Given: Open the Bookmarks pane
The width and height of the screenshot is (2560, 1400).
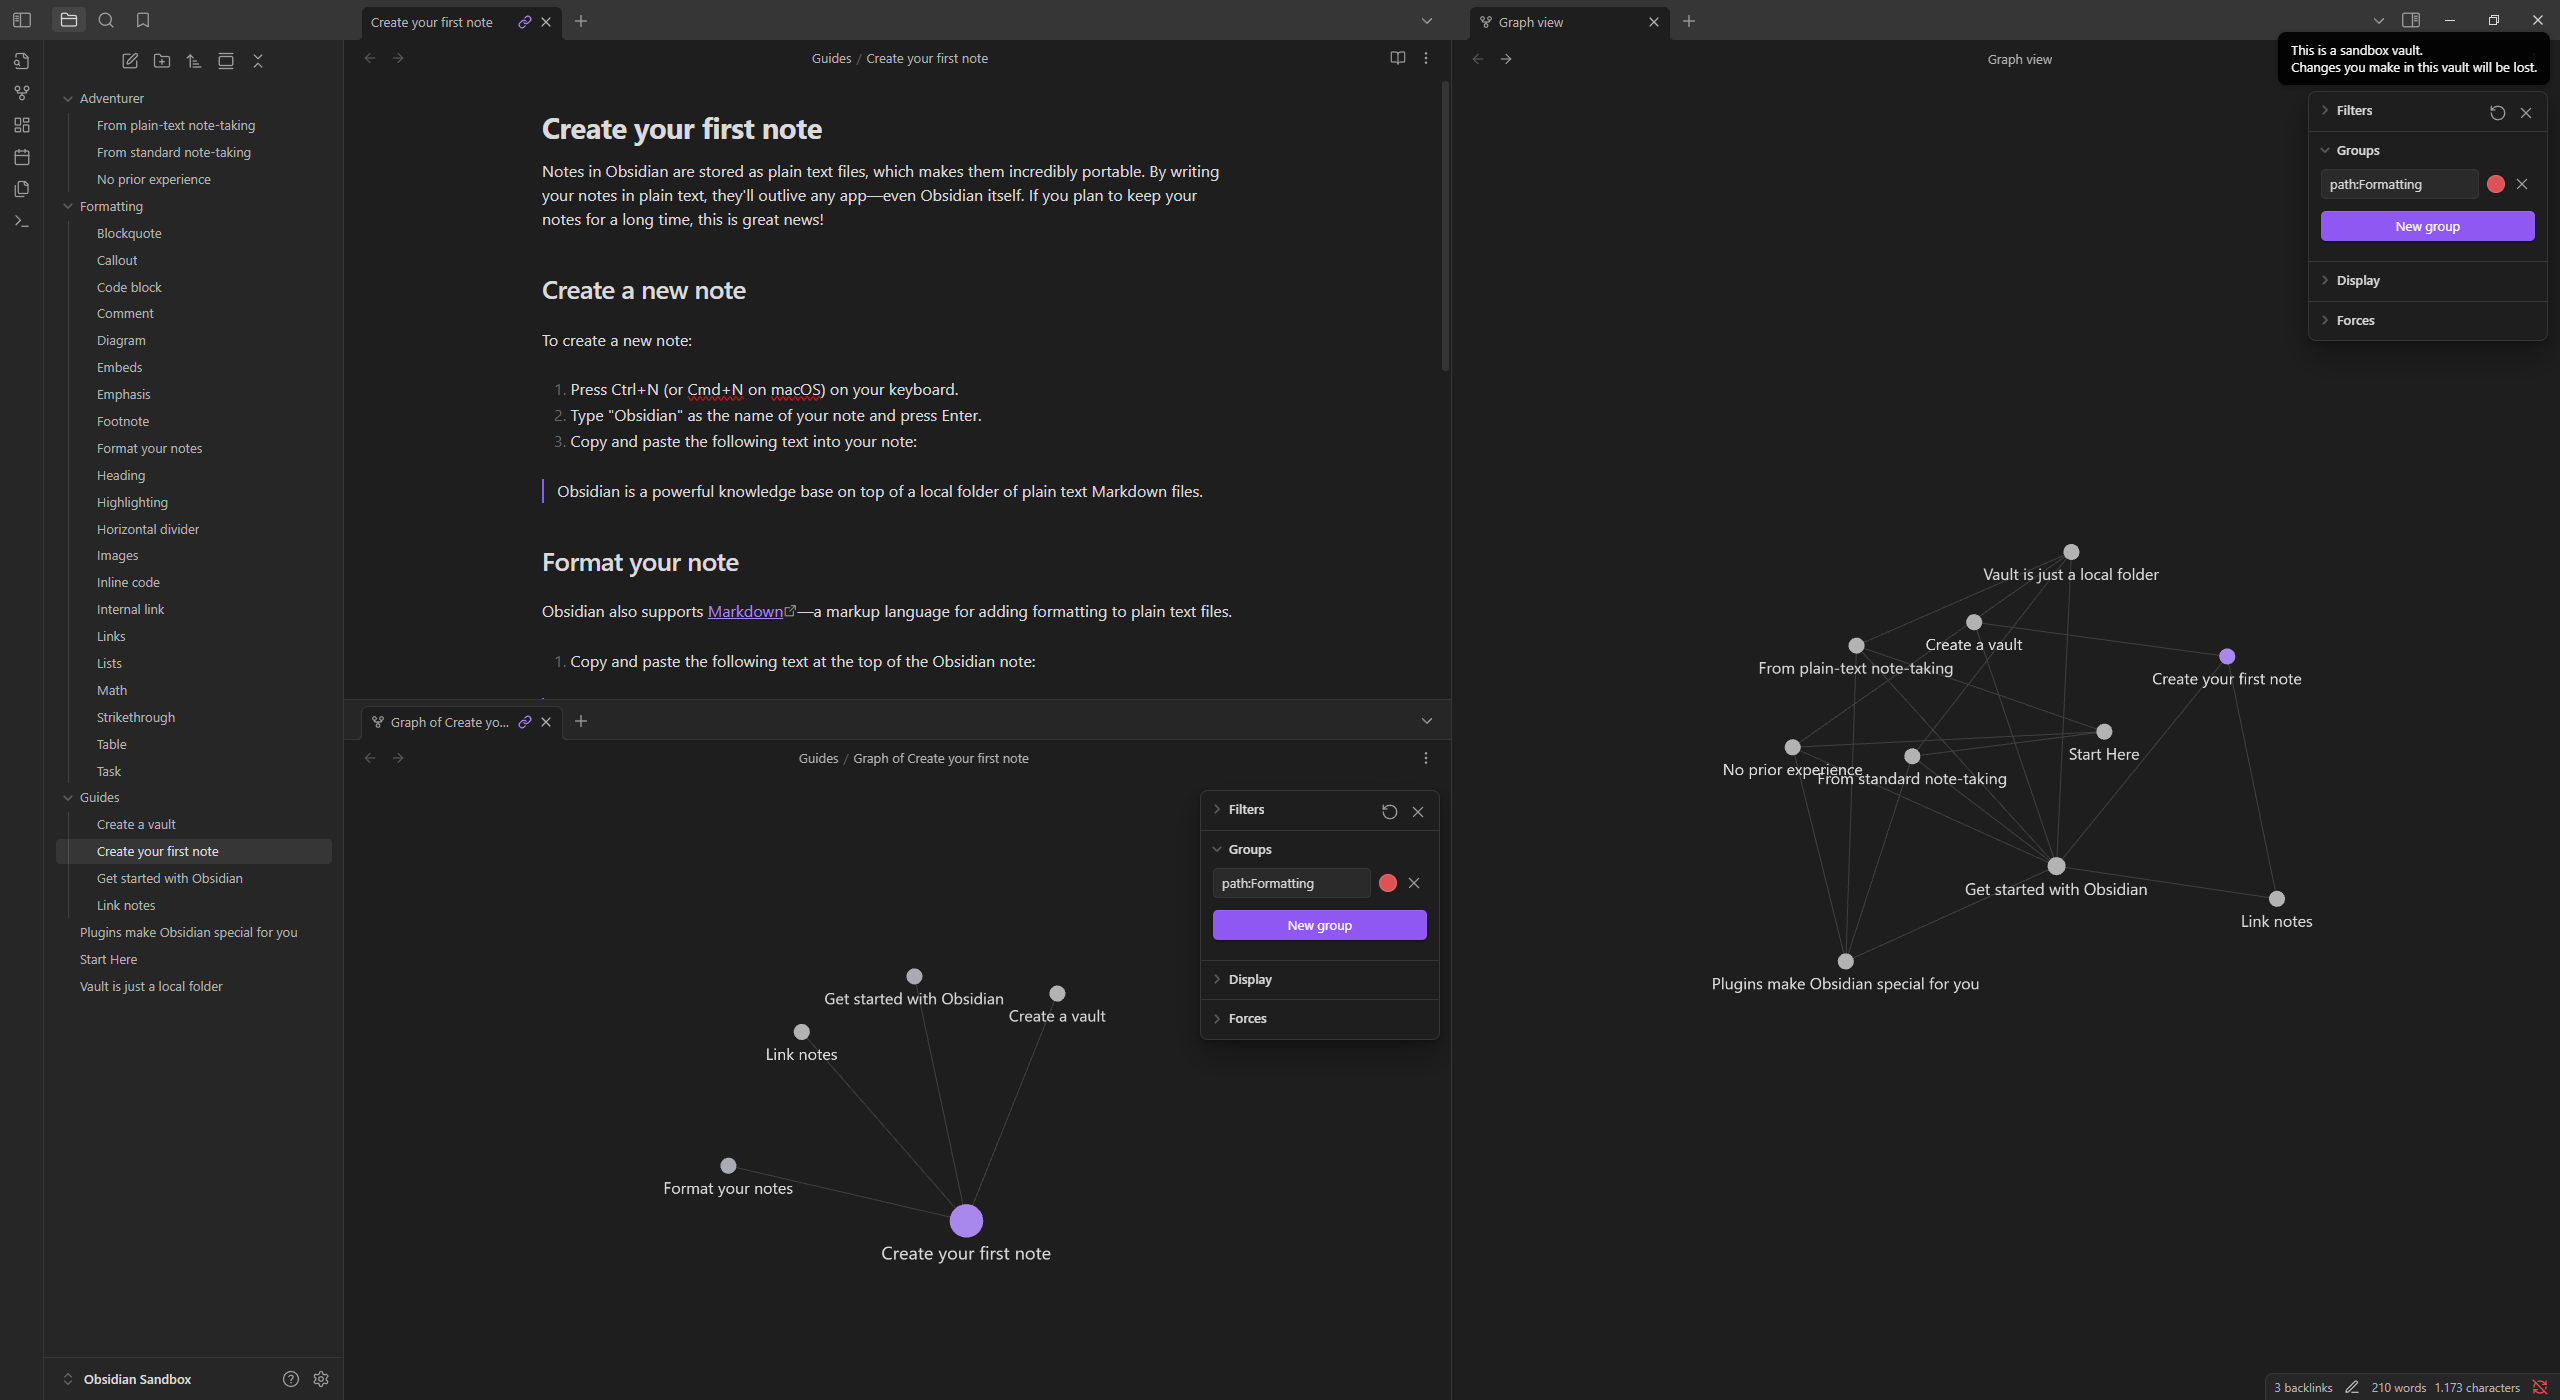Looking at the screenshot, I should click(x=143, y=20).
